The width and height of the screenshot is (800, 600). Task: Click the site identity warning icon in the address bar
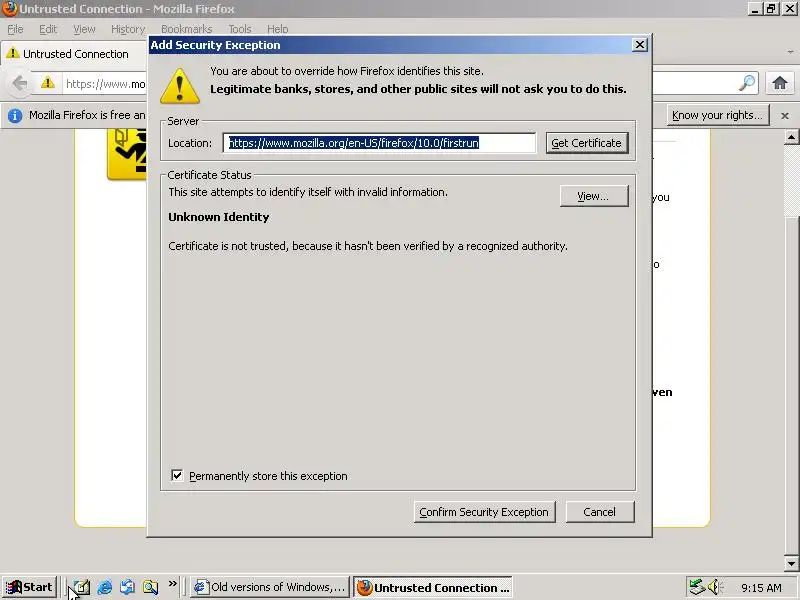47,83
